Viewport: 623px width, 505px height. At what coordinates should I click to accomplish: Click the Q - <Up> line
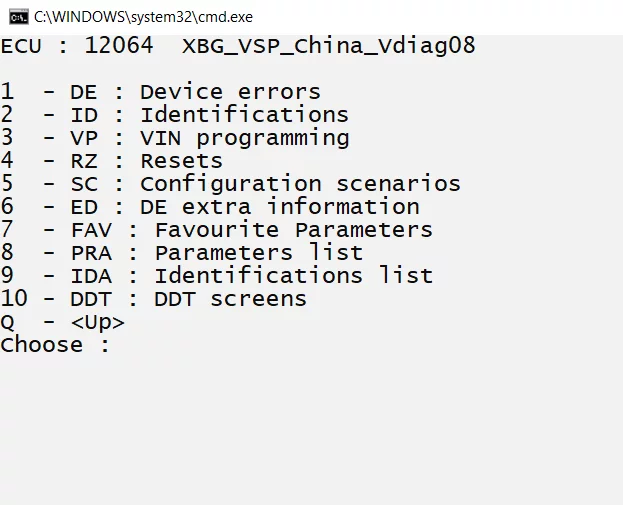click(x=62, y=322)
